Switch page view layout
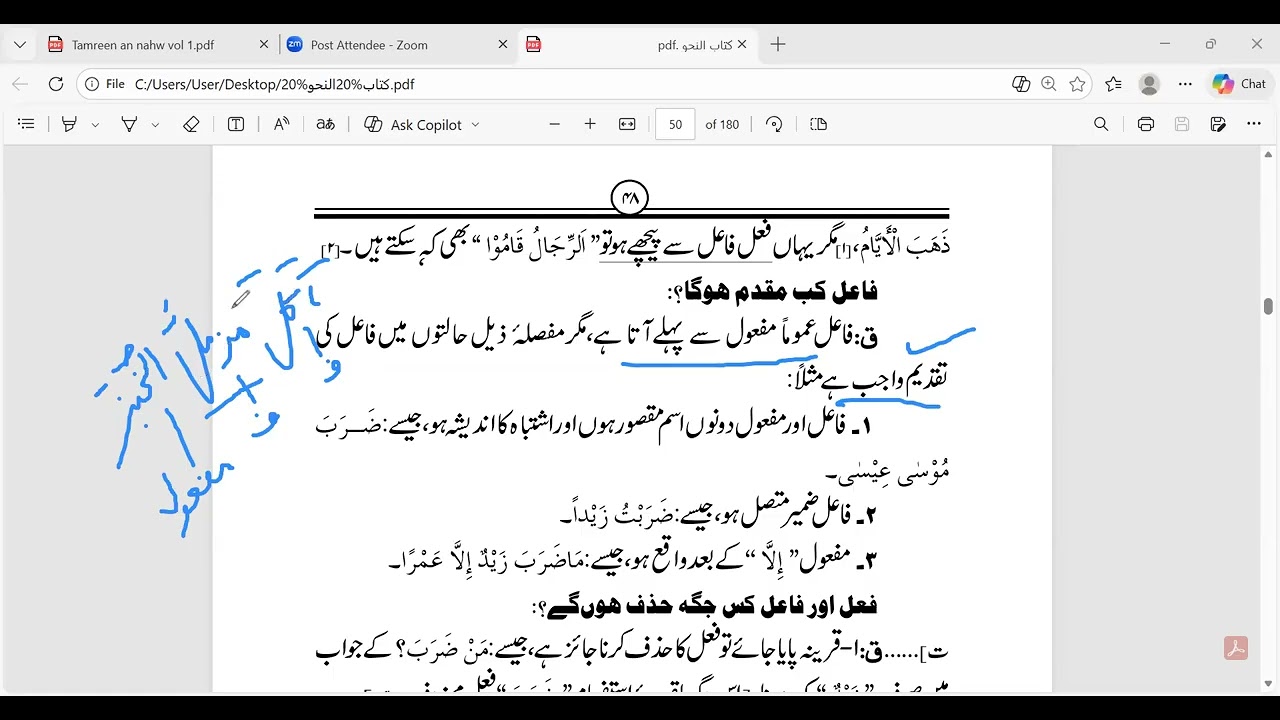The height and width of the screenshot is (720, 1280). click(819, 124)
